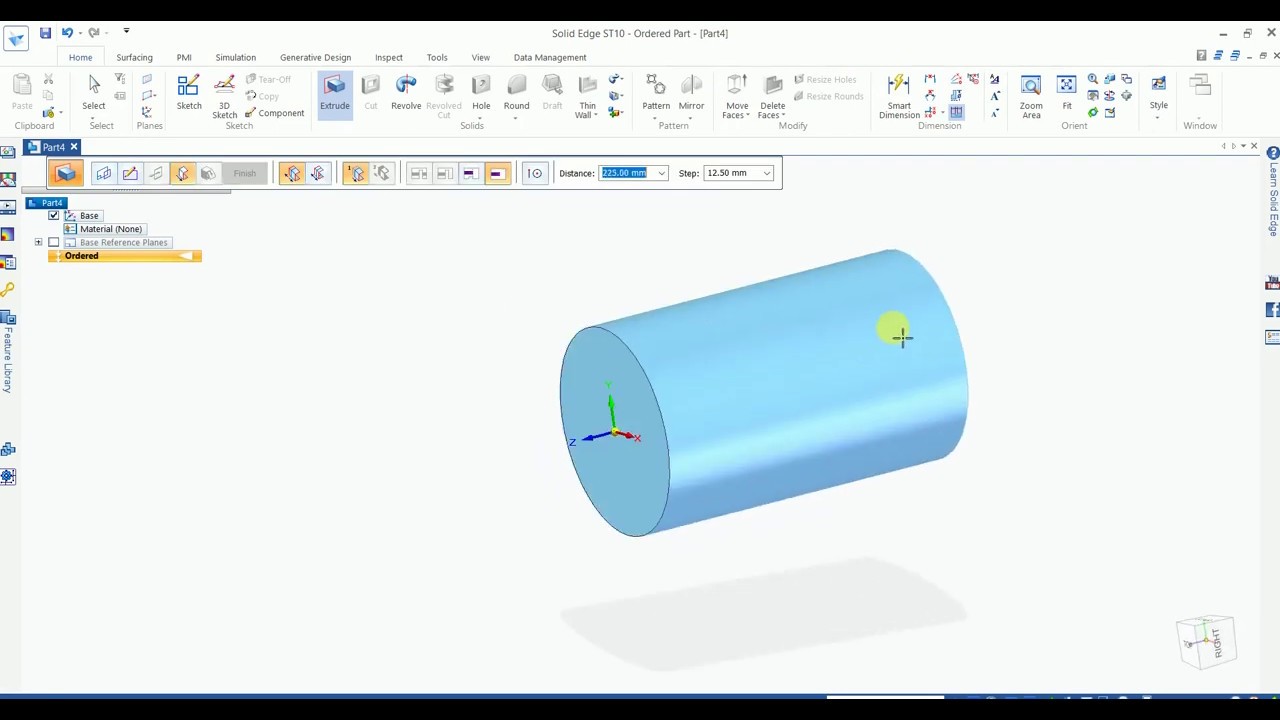
Task: Switch to the Data Management tab
Action: [x=550, y=57]
